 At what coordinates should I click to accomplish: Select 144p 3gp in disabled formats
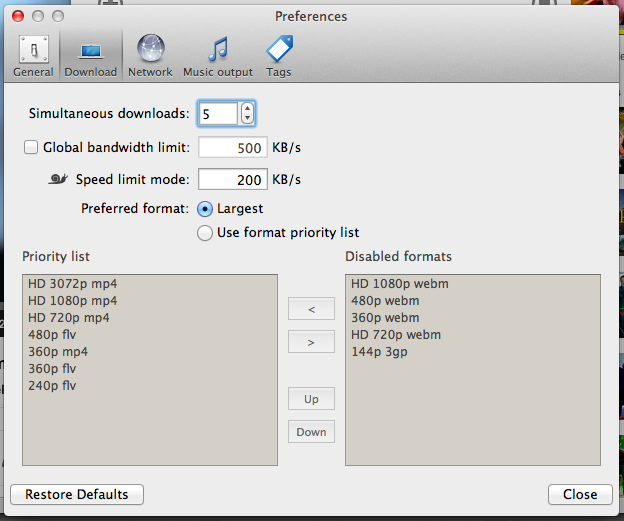[473, 352]
